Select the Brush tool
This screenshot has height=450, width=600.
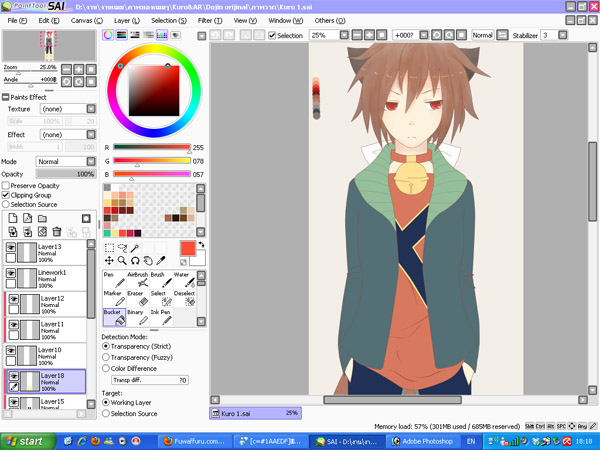point(161,280)
